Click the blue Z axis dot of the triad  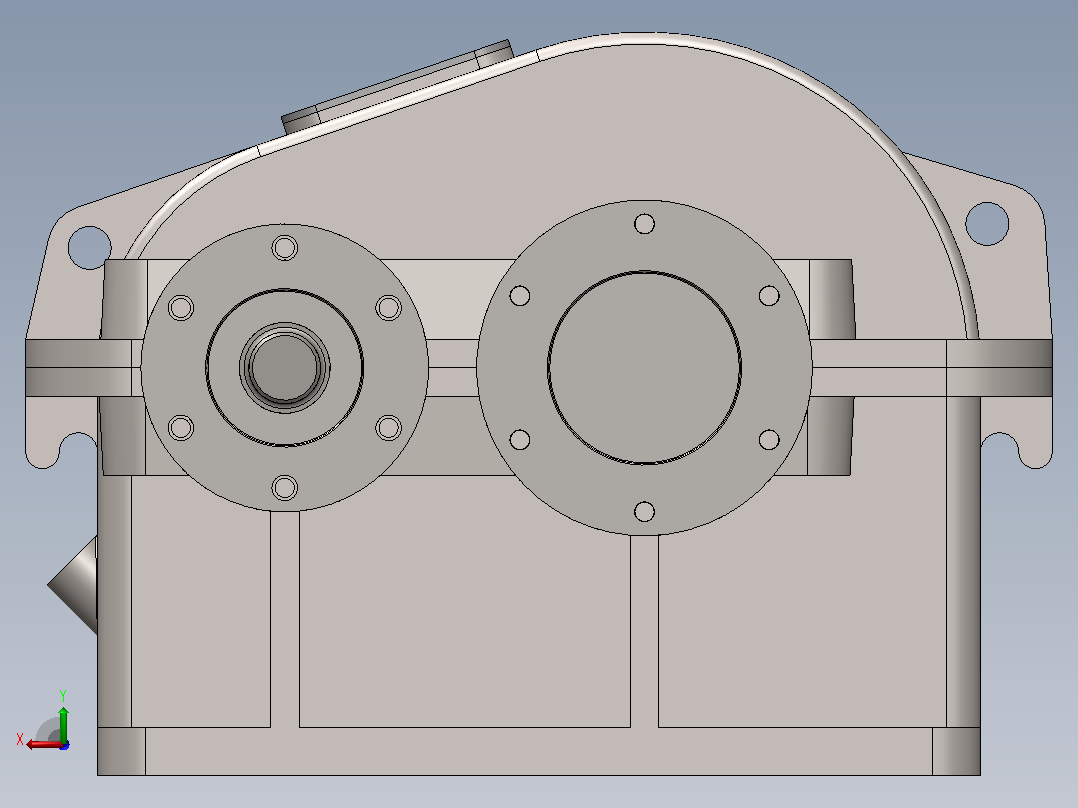[x=65, y=745]
